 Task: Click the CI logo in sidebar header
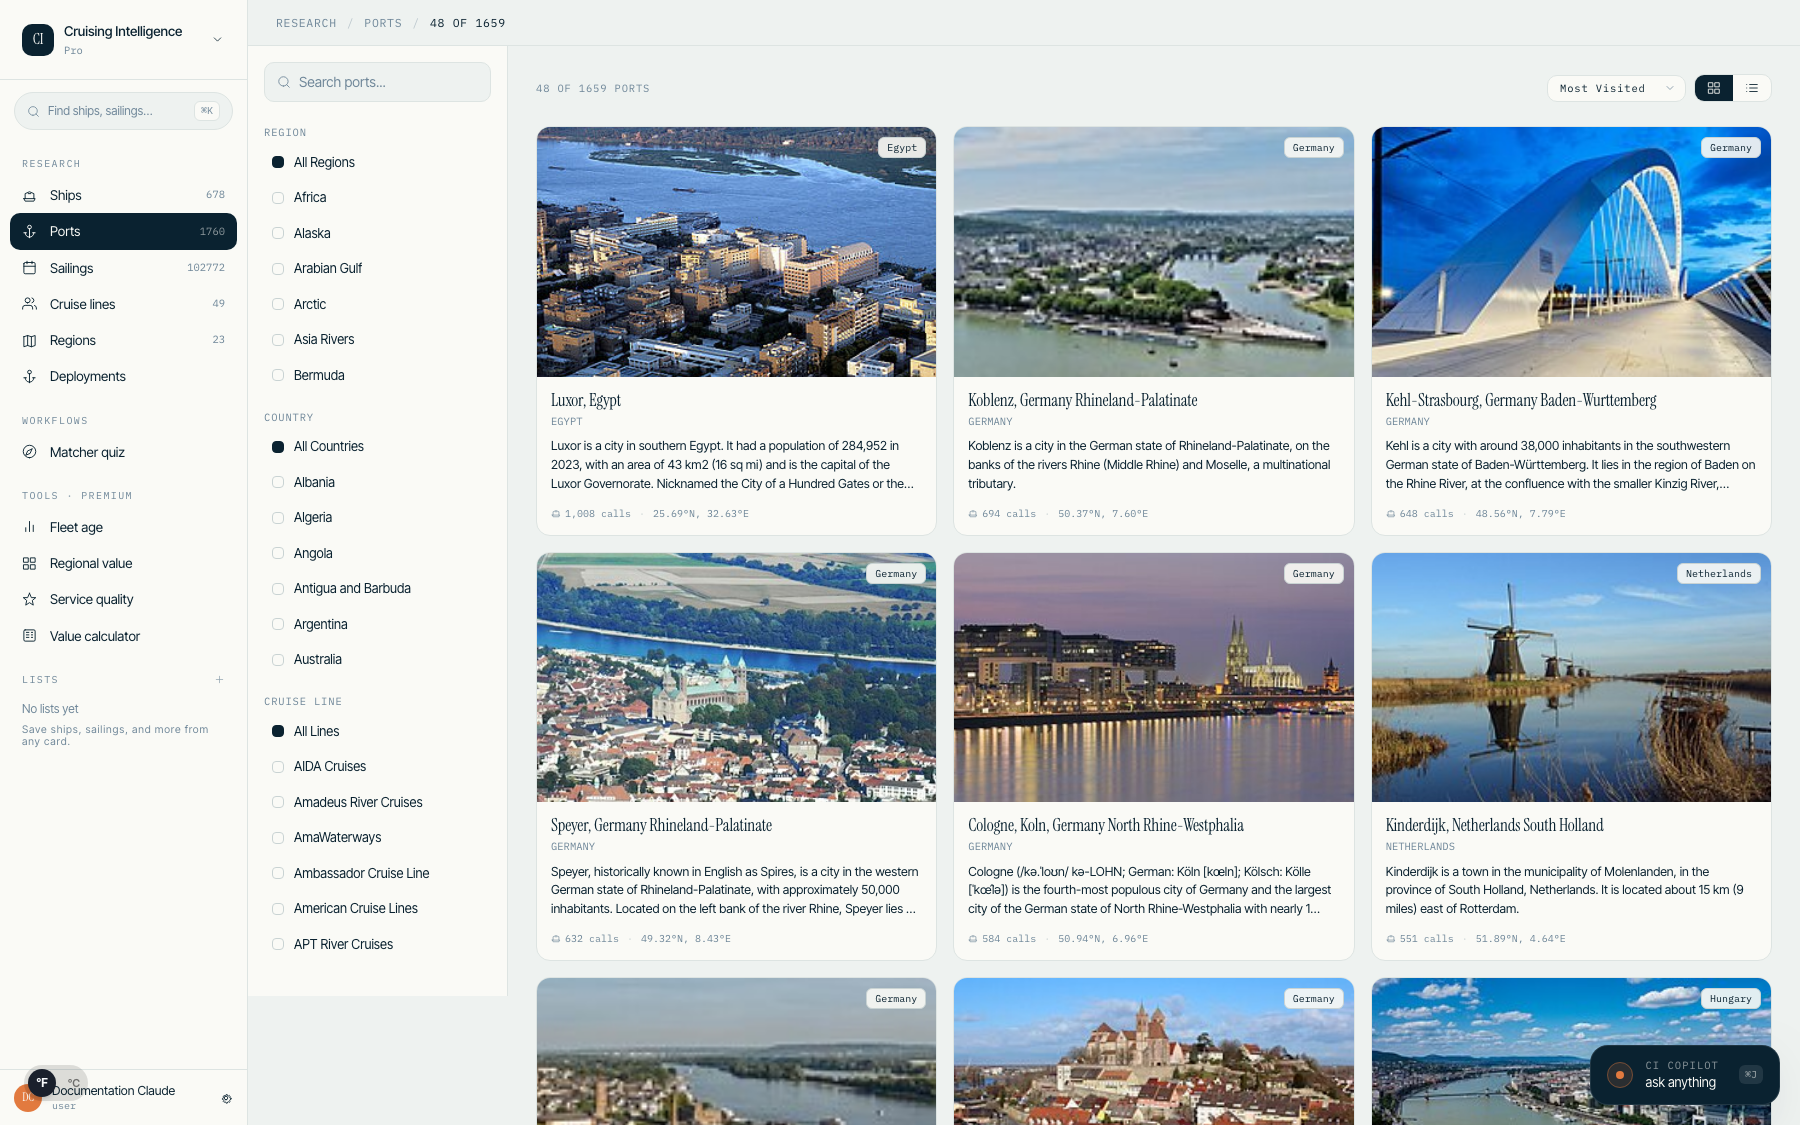38,40
